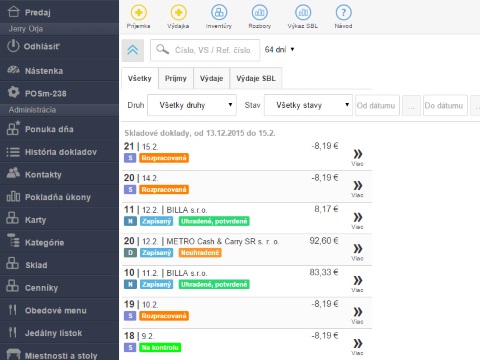Open the Príjemka plus icon
The width and height of the screenshot is (480, 360).
[x=138, y=12]
